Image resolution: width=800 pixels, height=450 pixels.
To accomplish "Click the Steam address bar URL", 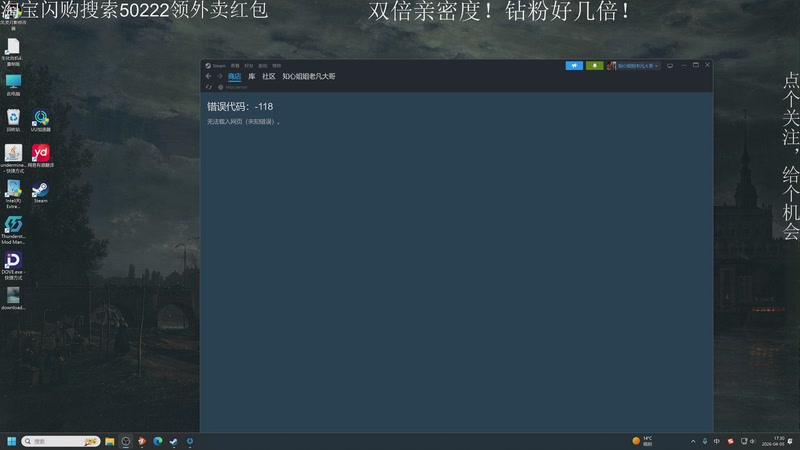I will 236,87.
